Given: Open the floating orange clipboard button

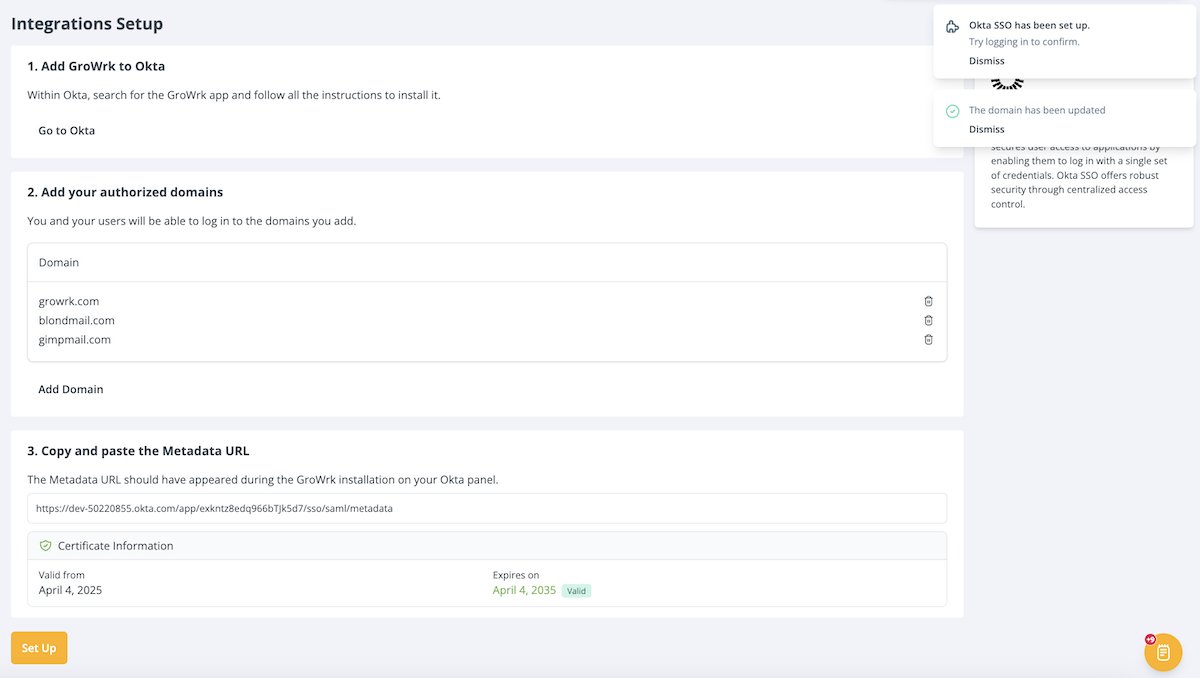Looking at the screenshot, I should (1163, 652).
